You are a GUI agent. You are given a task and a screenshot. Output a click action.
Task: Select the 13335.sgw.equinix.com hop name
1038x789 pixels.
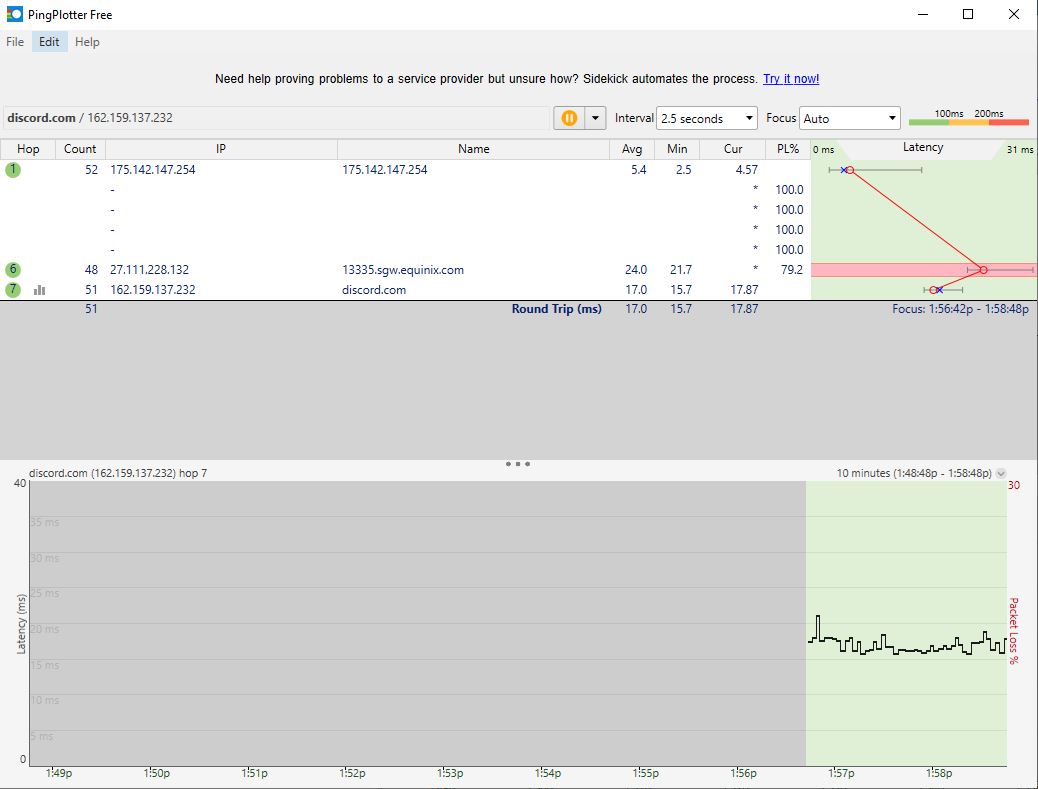tap(402, 269)
